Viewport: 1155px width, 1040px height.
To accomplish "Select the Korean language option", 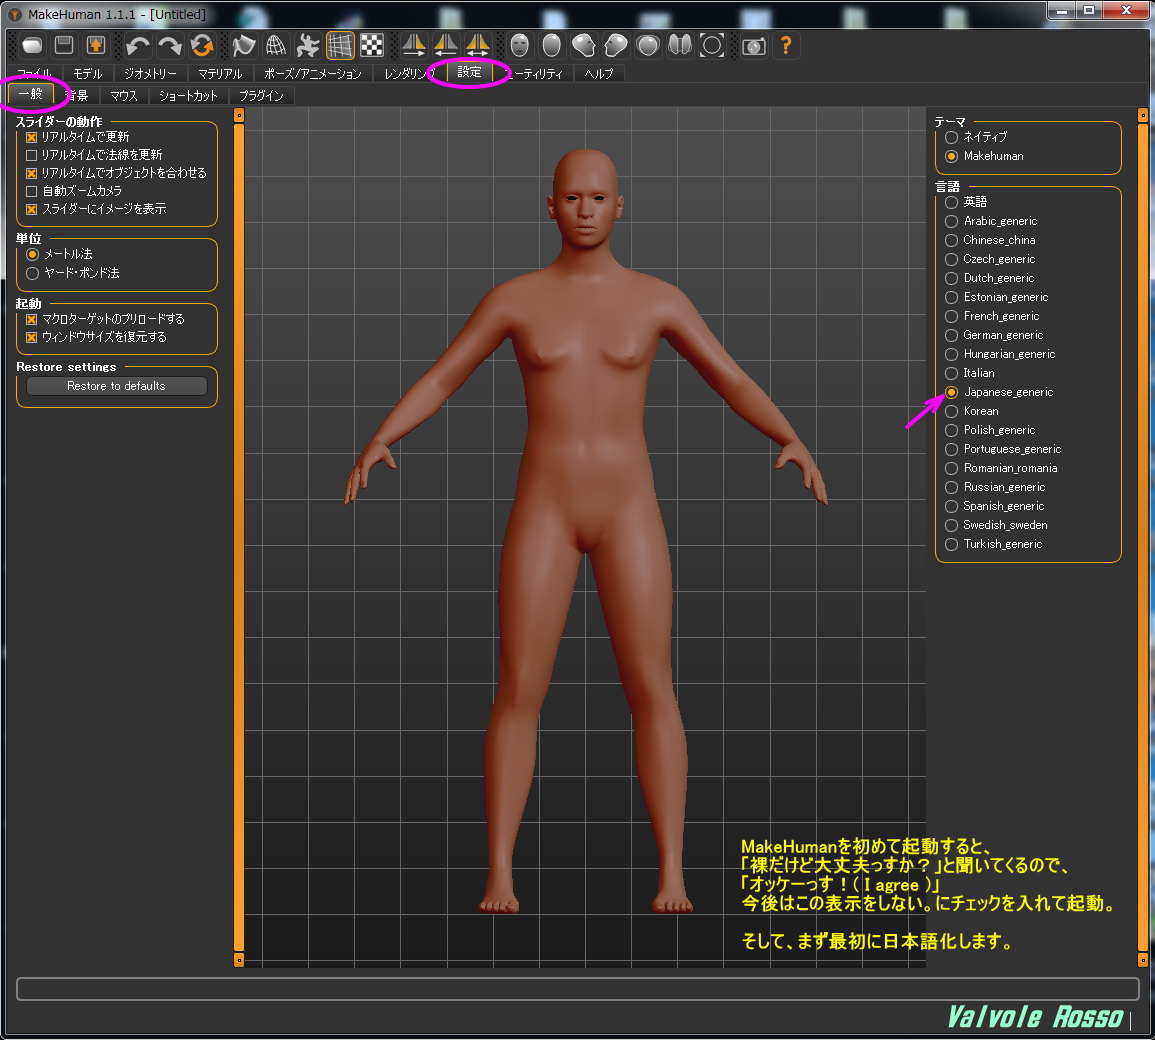I will point(951,411).
